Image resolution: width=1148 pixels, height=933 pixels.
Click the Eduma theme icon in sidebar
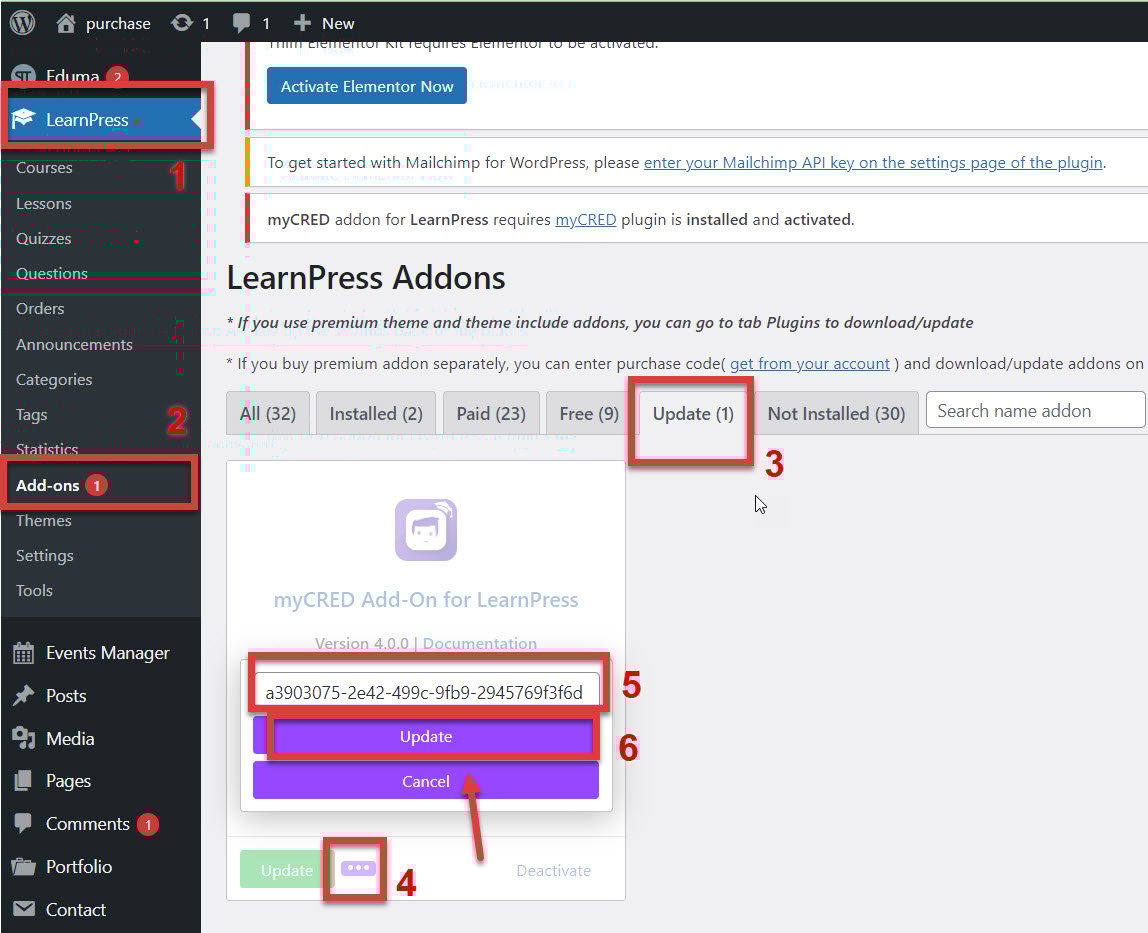click(x=23, y=76)
